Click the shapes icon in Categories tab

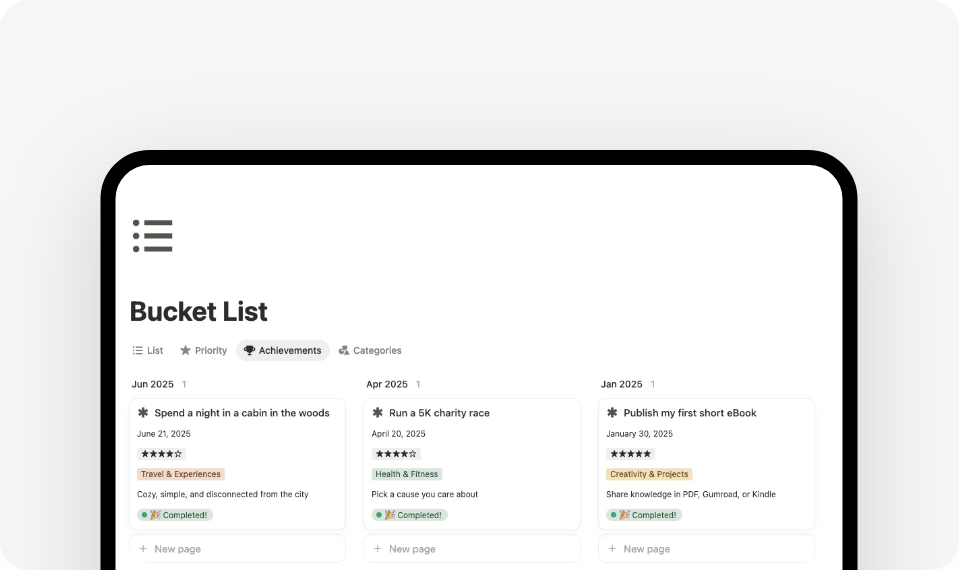(x=344, y=350)
